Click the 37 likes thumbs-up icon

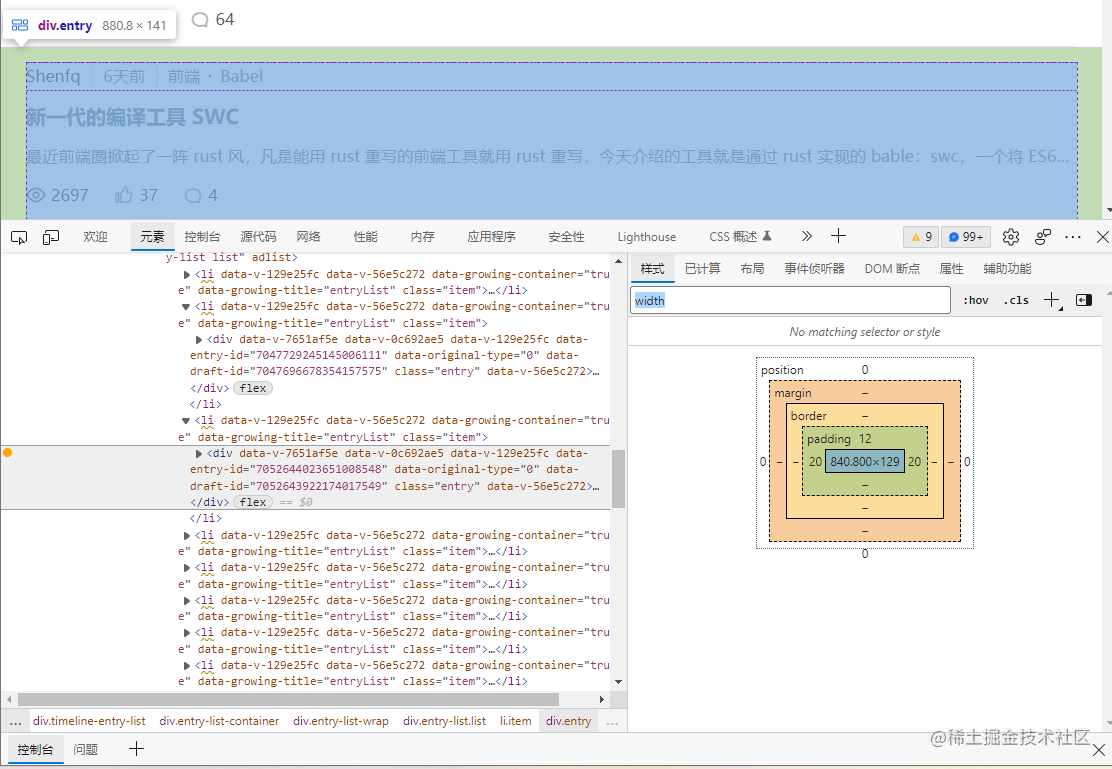tap(124, 194)
